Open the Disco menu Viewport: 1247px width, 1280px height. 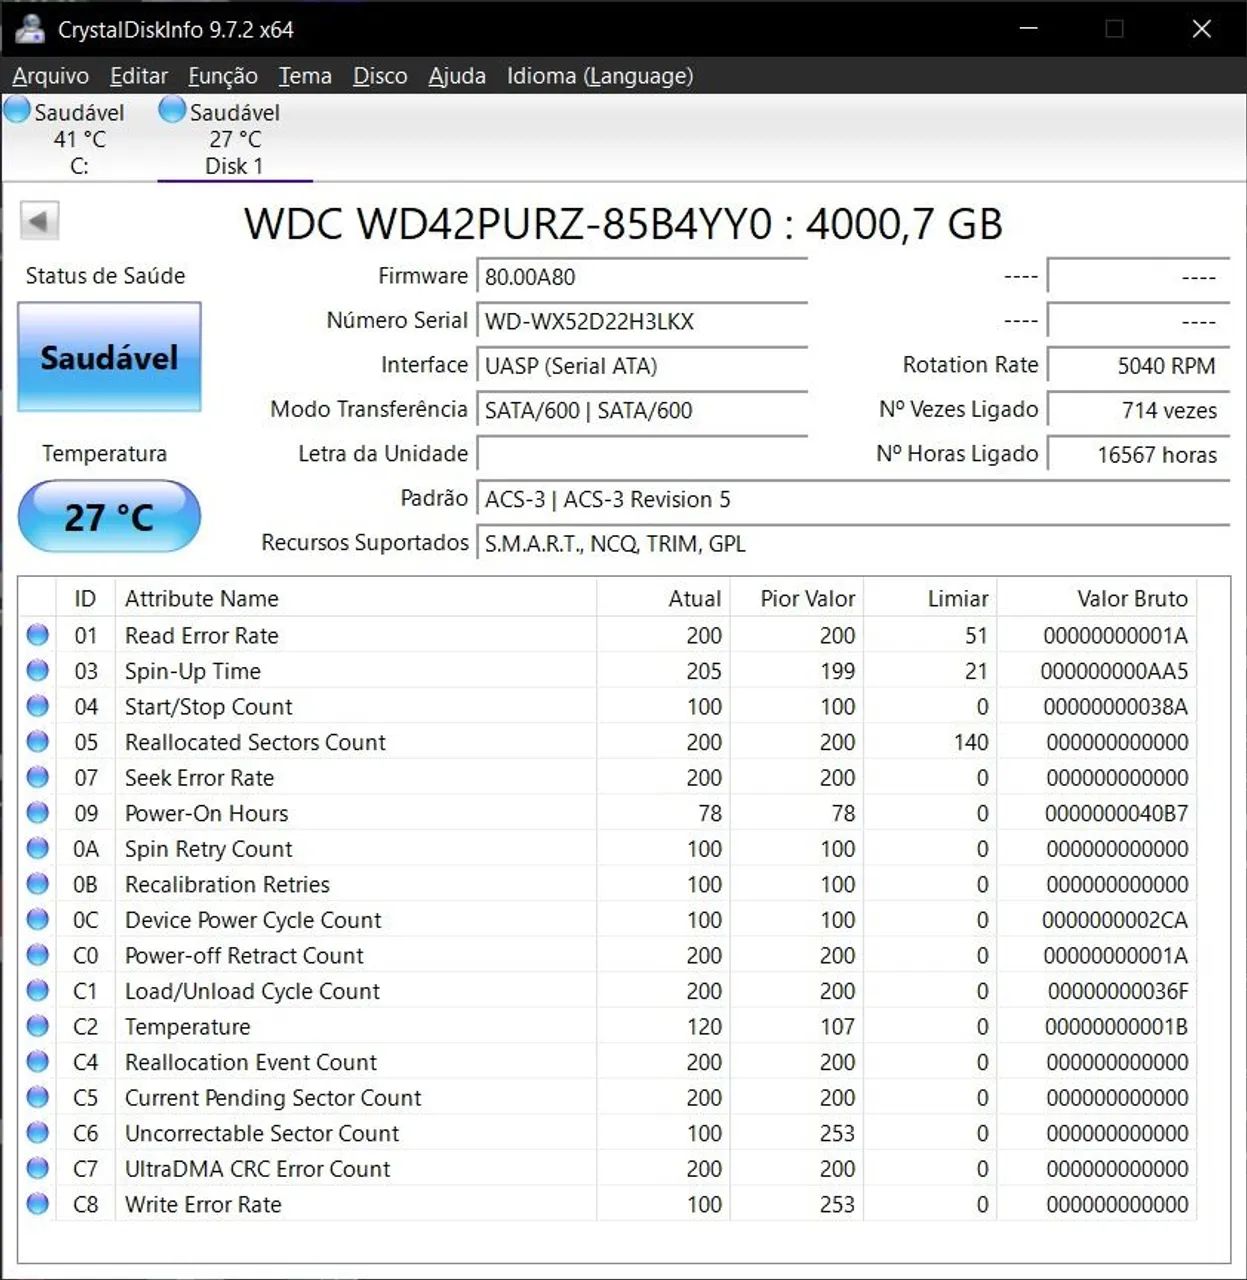click(380, 76)
